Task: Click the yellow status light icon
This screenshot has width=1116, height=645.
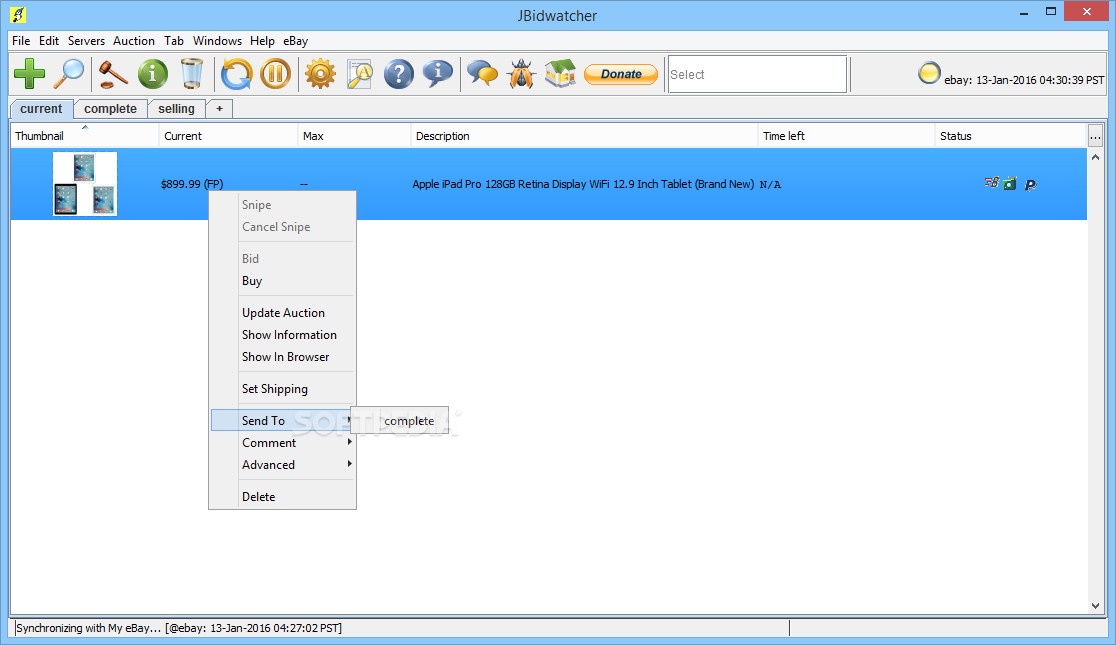Action: (x=929, y=73)
